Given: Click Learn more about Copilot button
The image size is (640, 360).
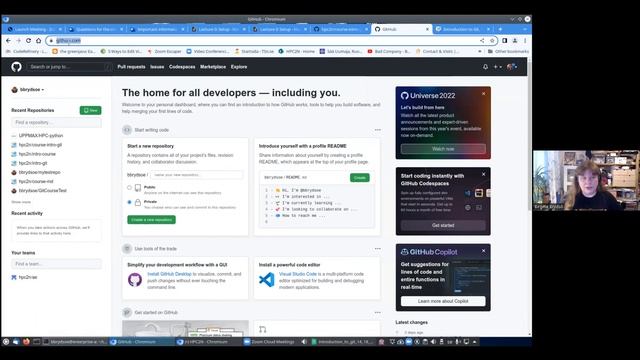Looking at the screenshot, I should click(x=443, y=301).
